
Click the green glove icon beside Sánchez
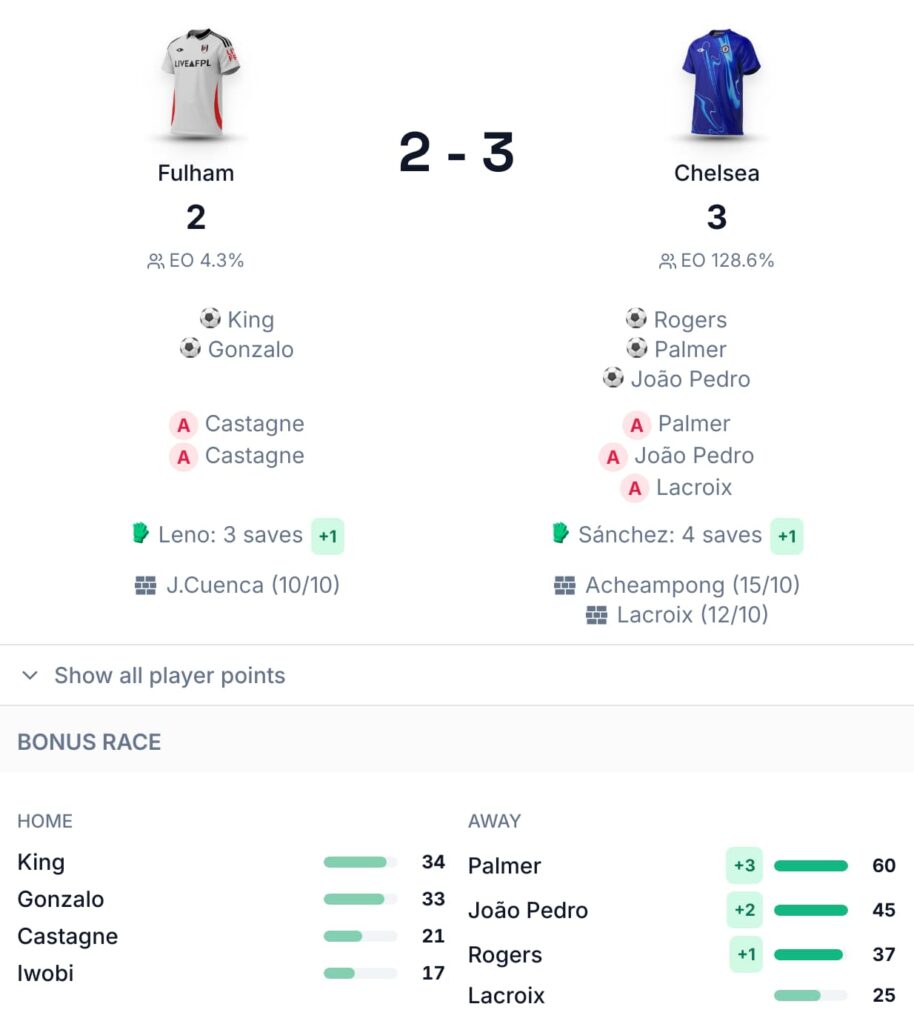pos(560,534)
